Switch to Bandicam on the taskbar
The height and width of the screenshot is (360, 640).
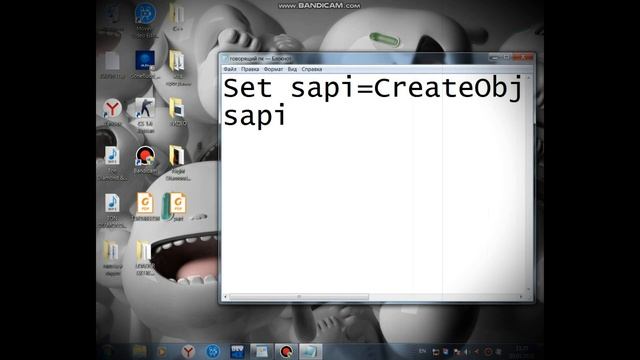click(x=286, y=351)
